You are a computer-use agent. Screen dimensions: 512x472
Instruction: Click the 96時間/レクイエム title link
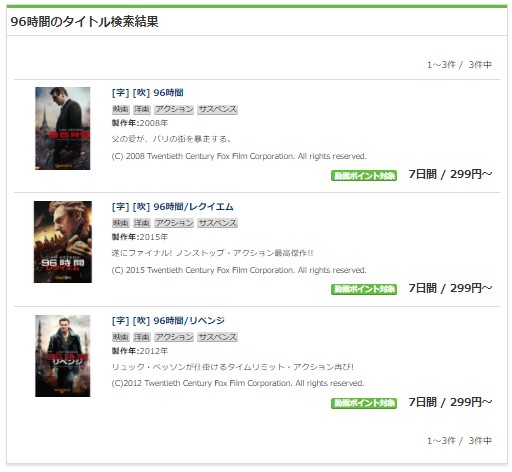click(x=173, y=207)
